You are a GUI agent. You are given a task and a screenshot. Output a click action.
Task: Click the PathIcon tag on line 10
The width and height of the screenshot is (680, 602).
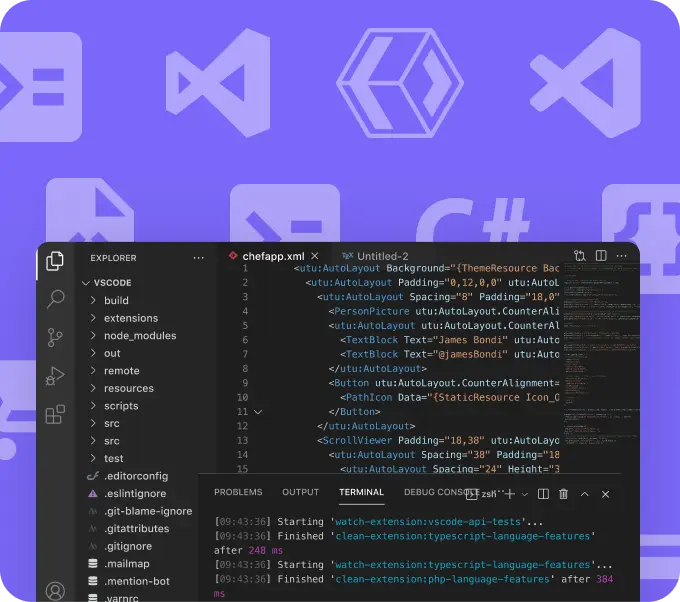[369, 397]
